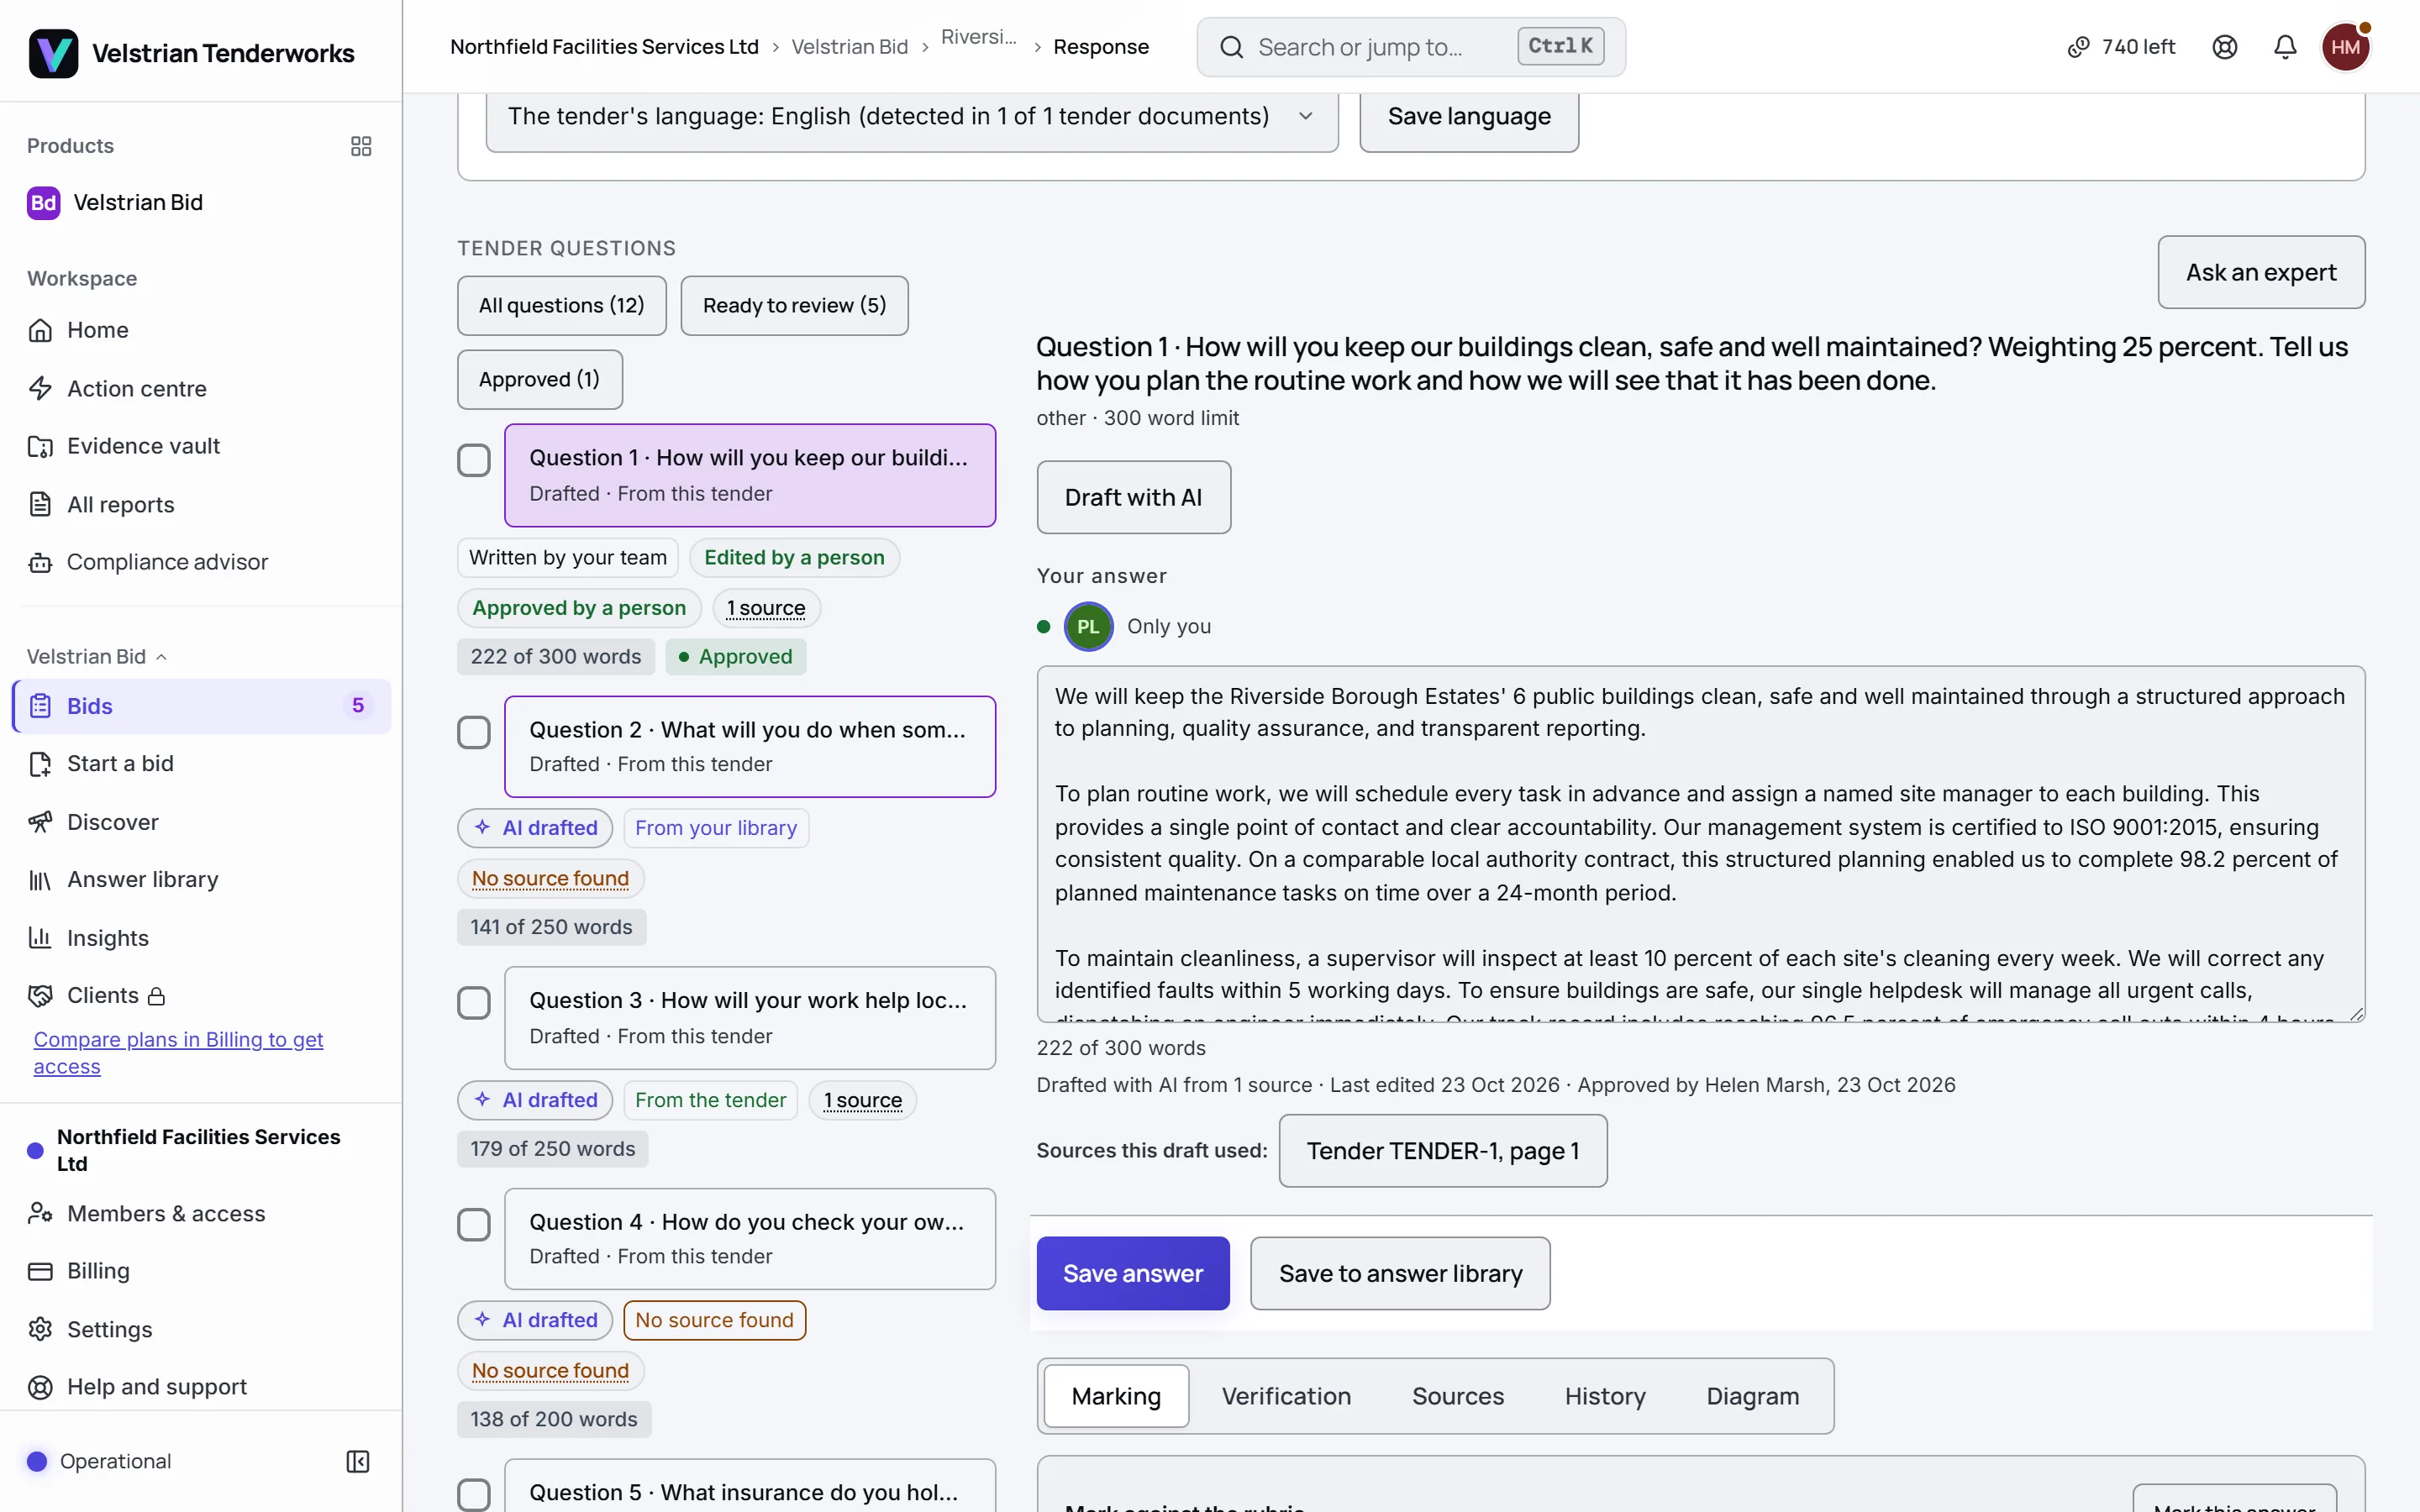The width and height of the screenshot is (2420, 1512).
Task: Expand the truncated Riversi… breadcrumb
Action: [978, 38]
